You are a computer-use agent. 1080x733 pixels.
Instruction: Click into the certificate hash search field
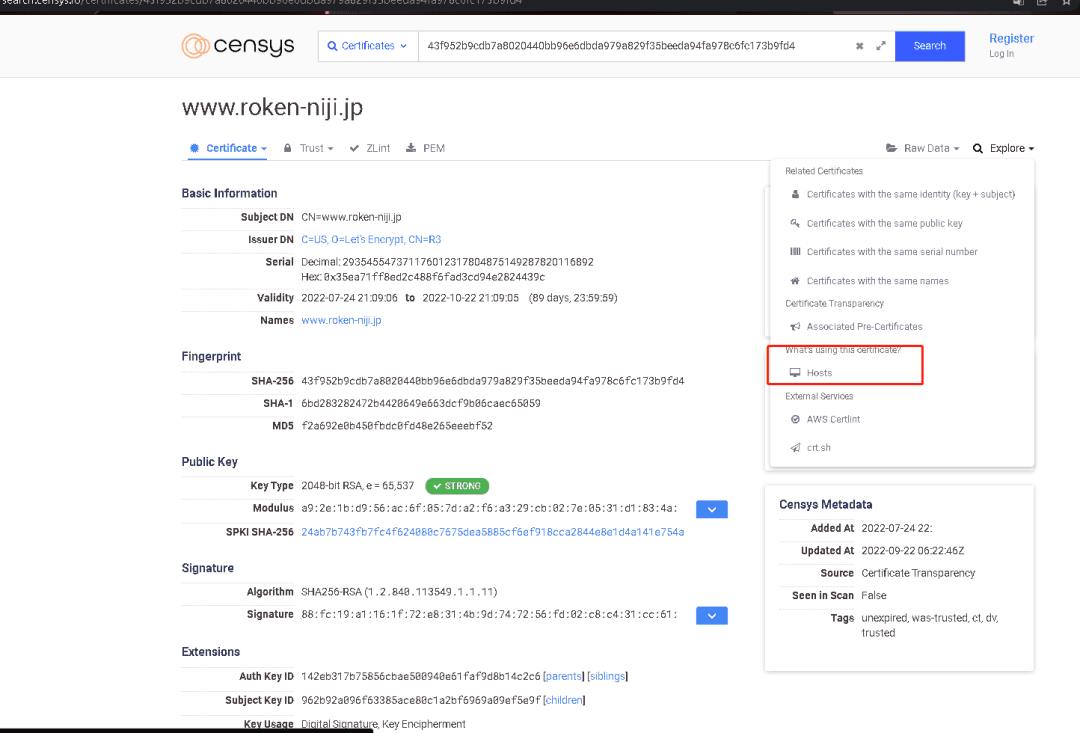click(x=634, y=46)
